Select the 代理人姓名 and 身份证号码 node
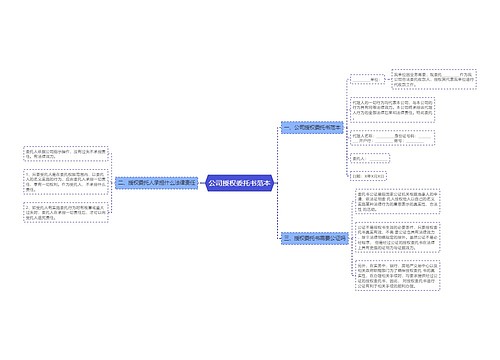 [392, 138]
